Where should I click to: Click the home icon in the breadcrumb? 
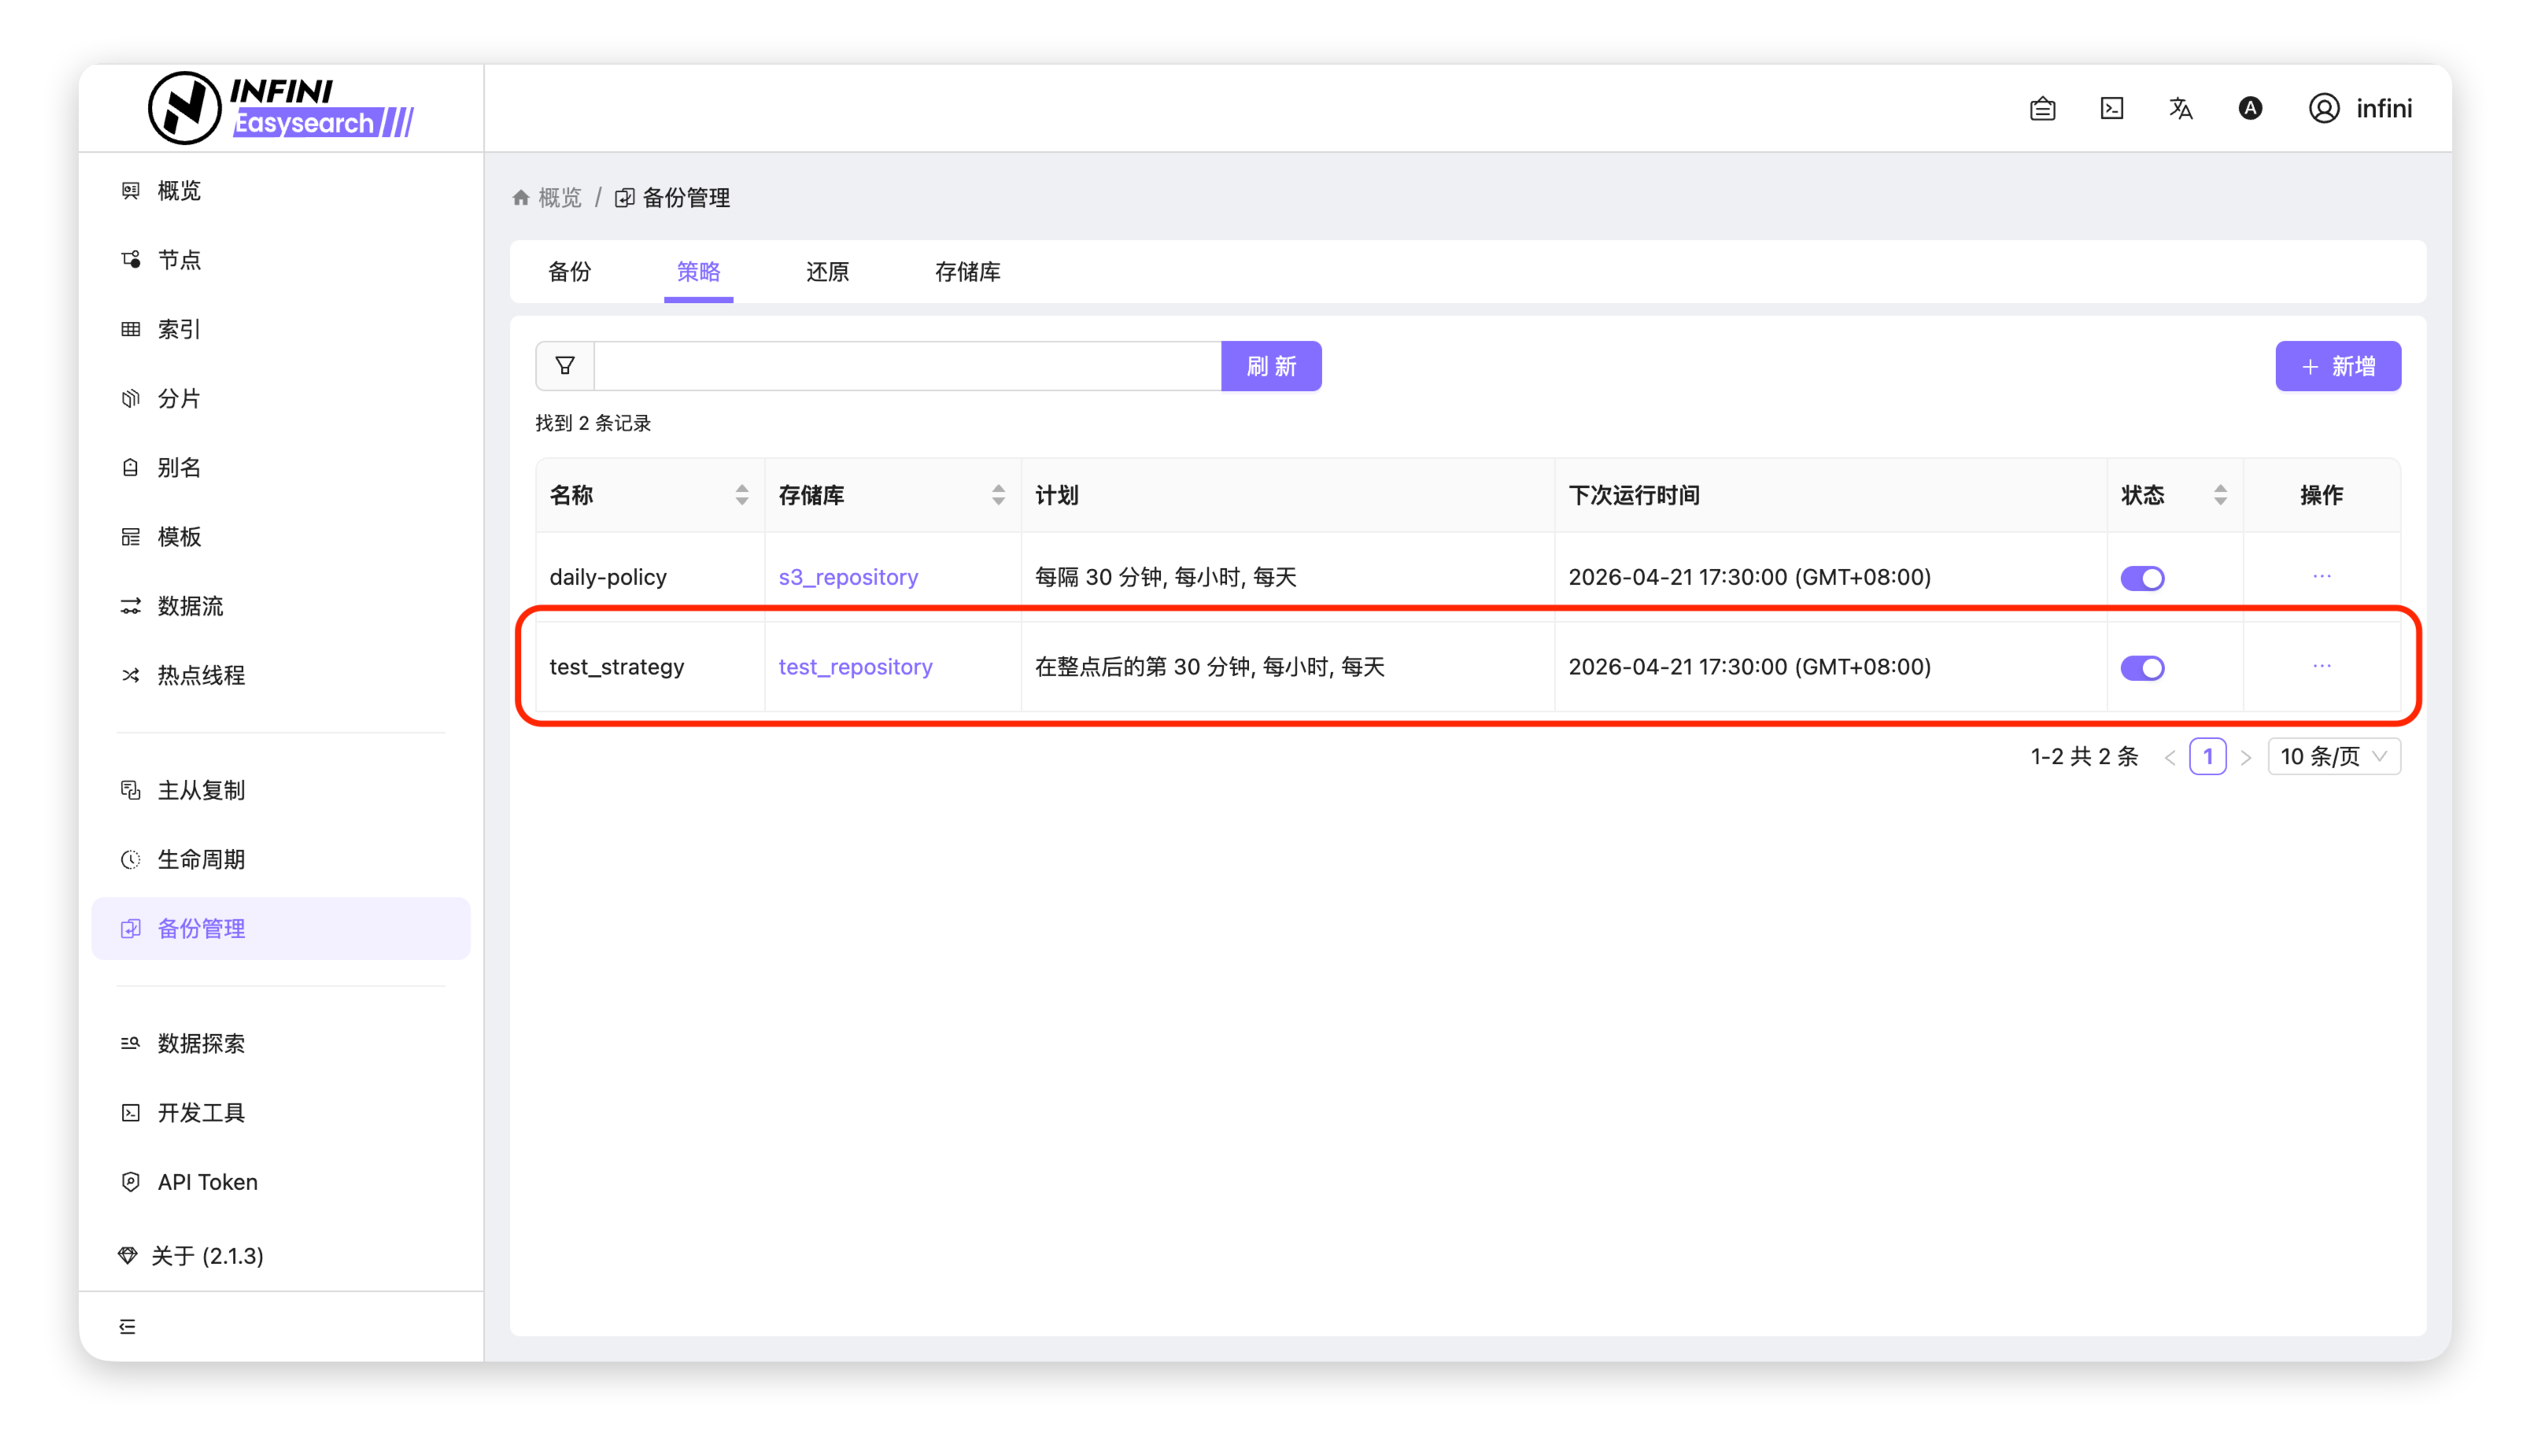[x=521, y=198]
